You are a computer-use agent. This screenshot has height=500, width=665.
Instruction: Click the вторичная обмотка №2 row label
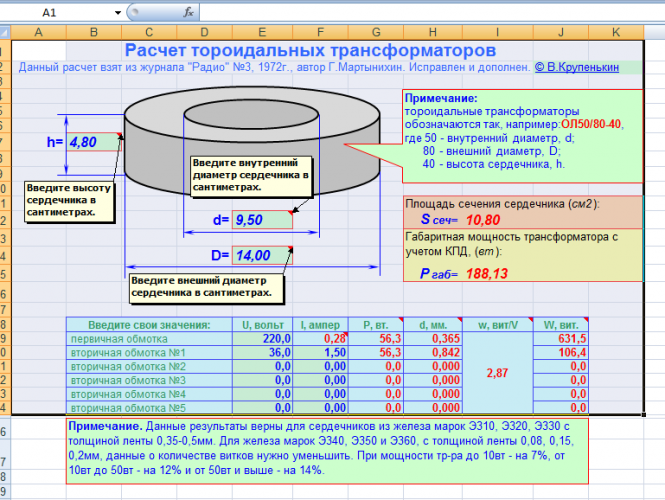(x=149, y=366)
